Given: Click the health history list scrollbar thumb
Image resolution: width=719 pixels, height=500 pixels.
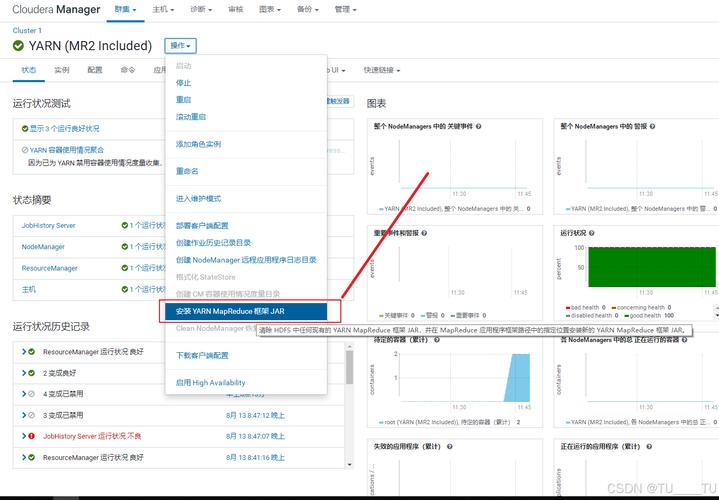Looking at the screenshot, I should click(349, 367).
